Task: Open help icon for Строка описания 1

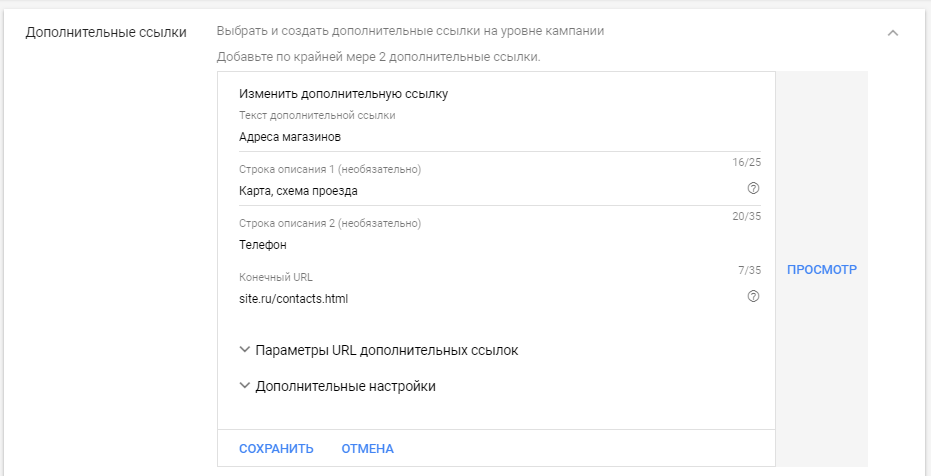Action: [753, 189]
